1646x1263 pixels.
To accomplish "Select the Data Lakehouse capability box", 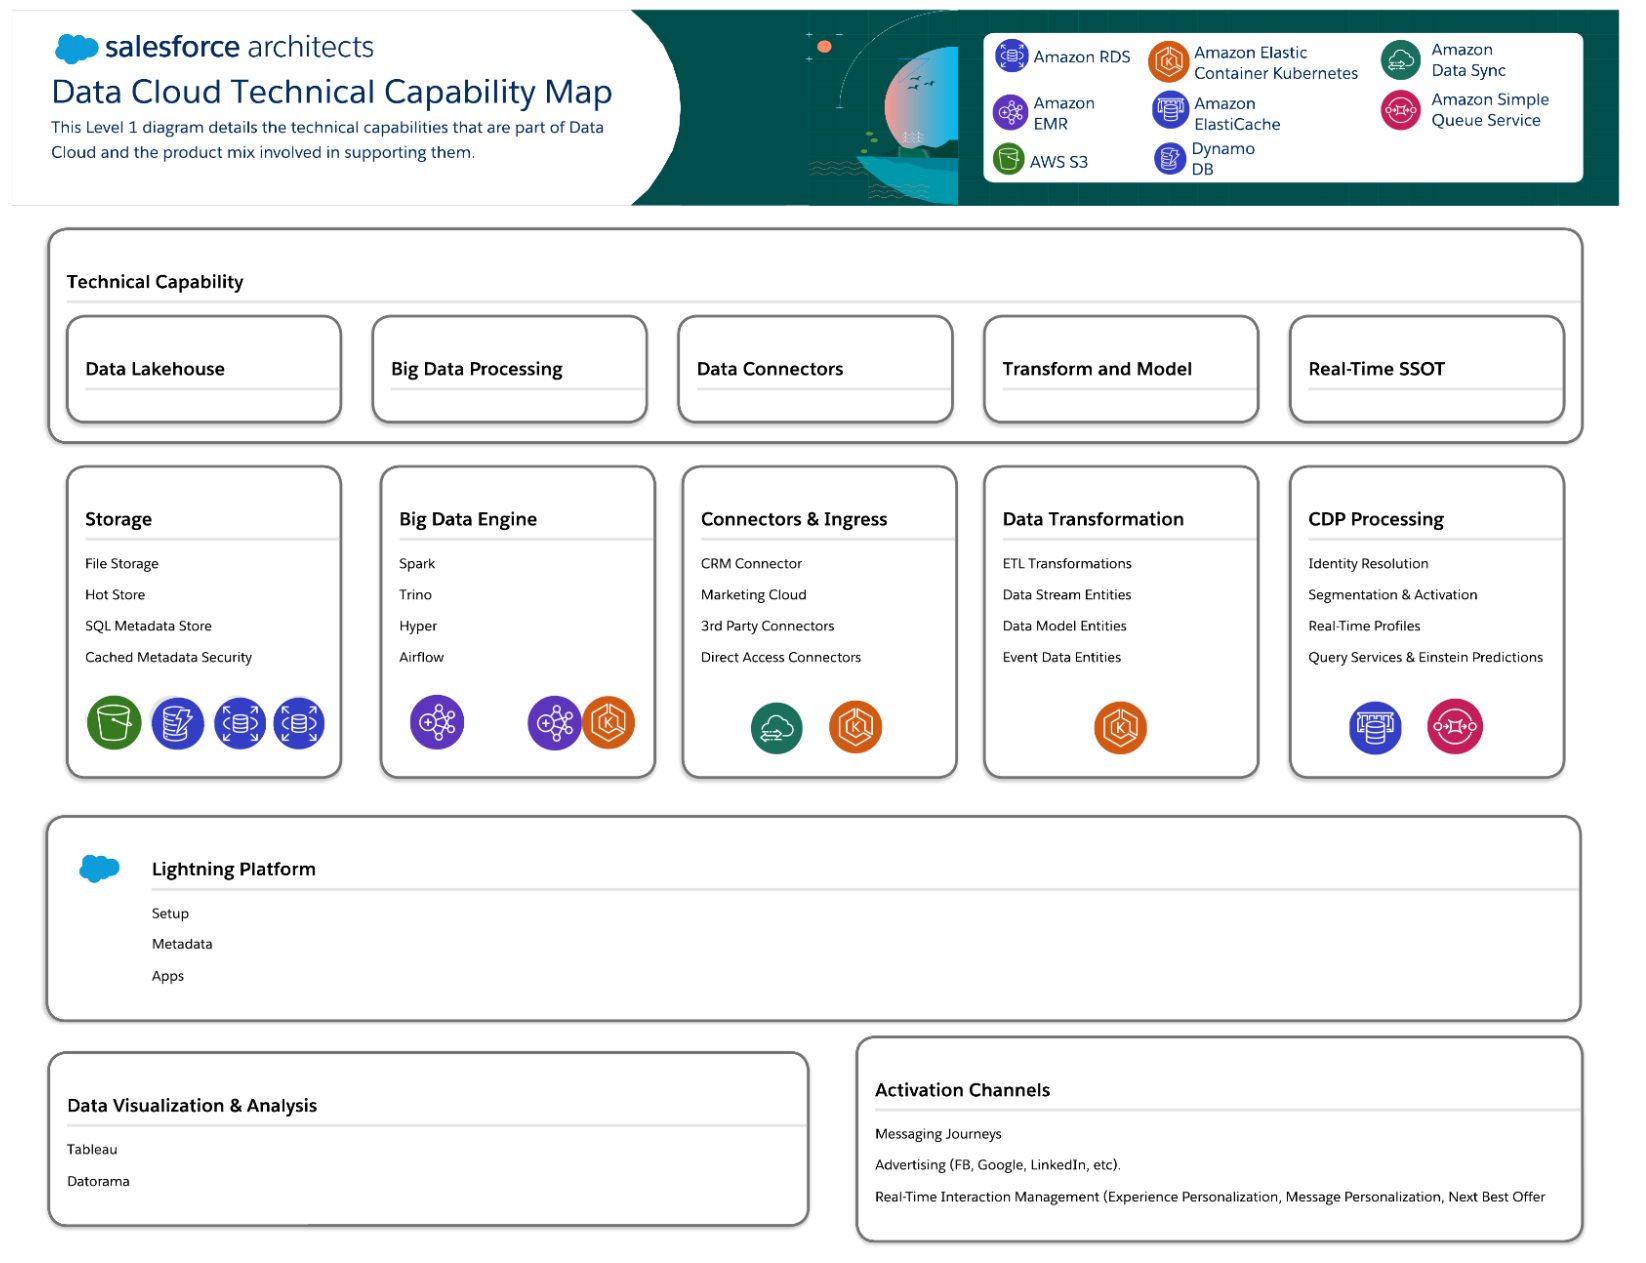I will point(204,369).
